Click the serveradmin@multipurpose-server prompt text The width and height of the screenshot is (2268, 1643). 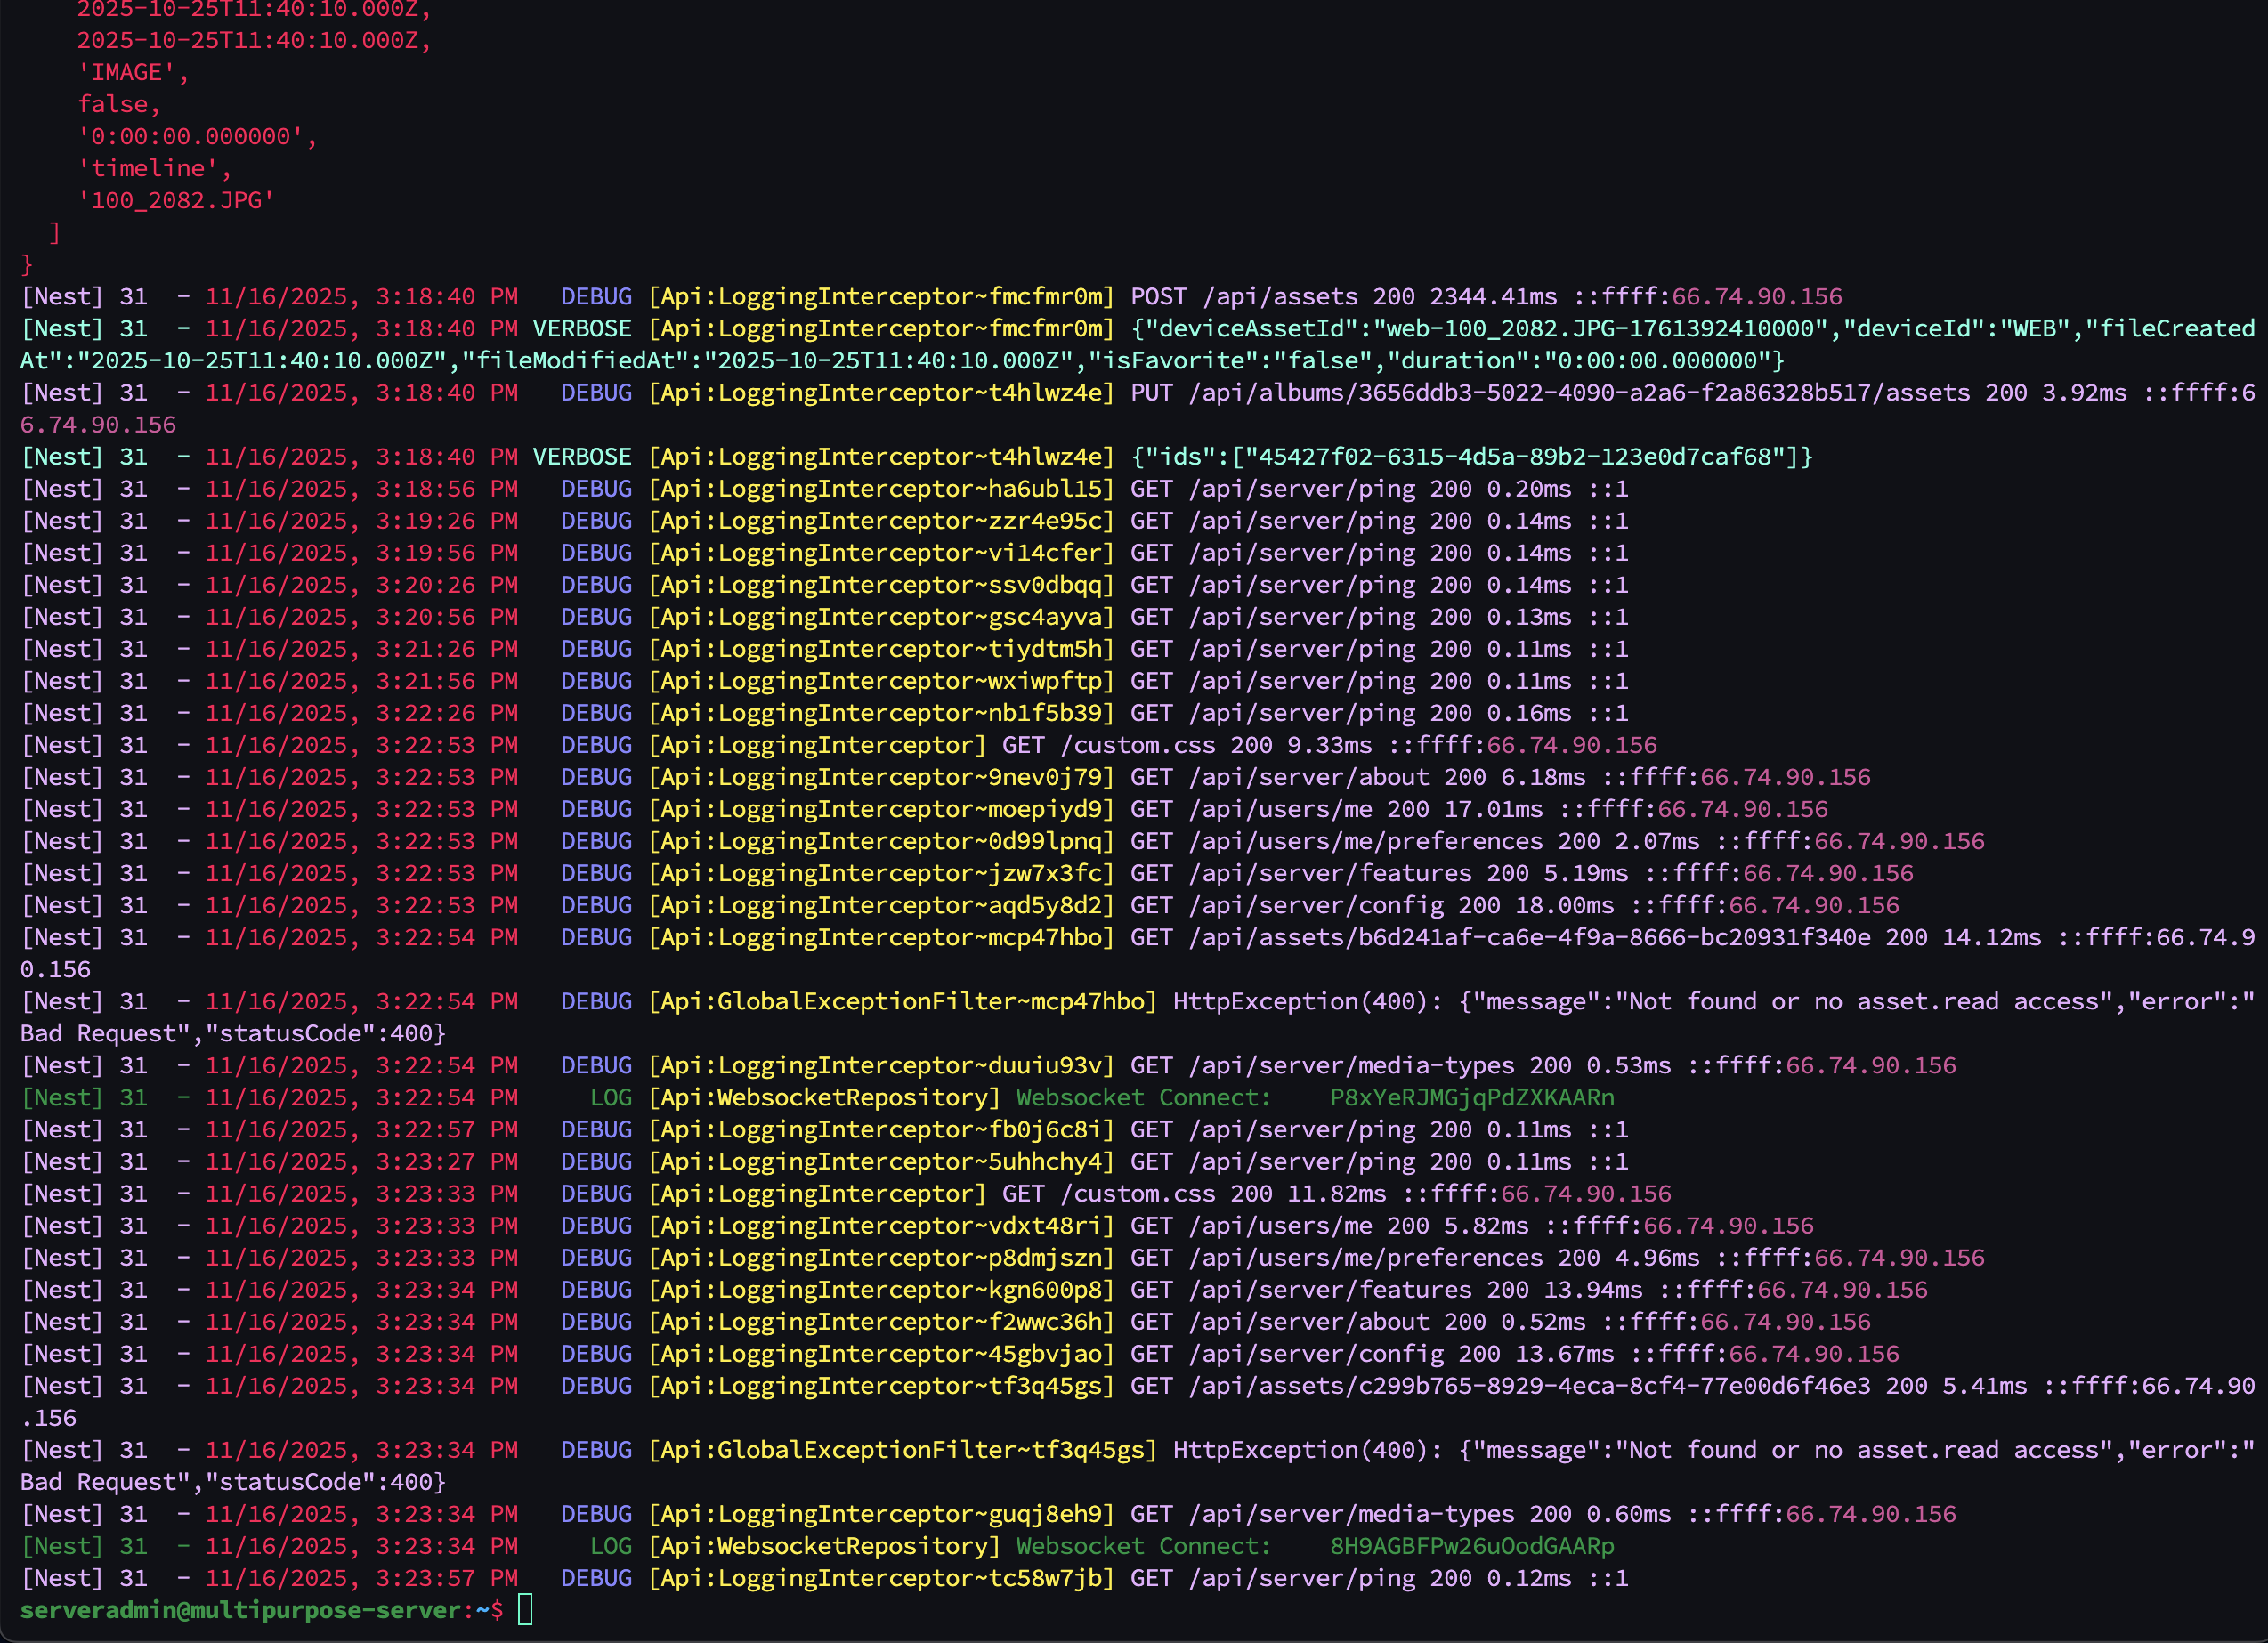click(x=240, y=1610)
